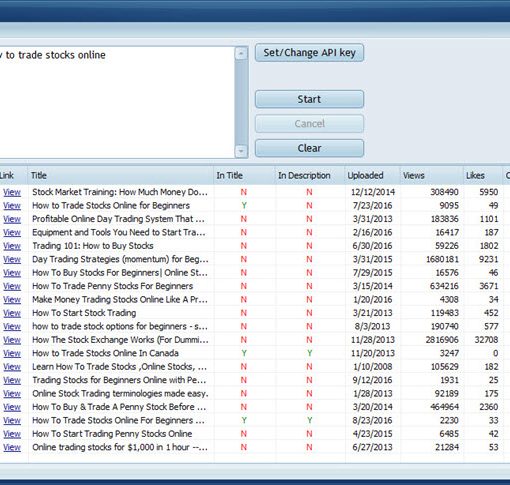Sort results by the Uploaded column header
Viewport: 510px width, 485px height.
tap(372, 175)
